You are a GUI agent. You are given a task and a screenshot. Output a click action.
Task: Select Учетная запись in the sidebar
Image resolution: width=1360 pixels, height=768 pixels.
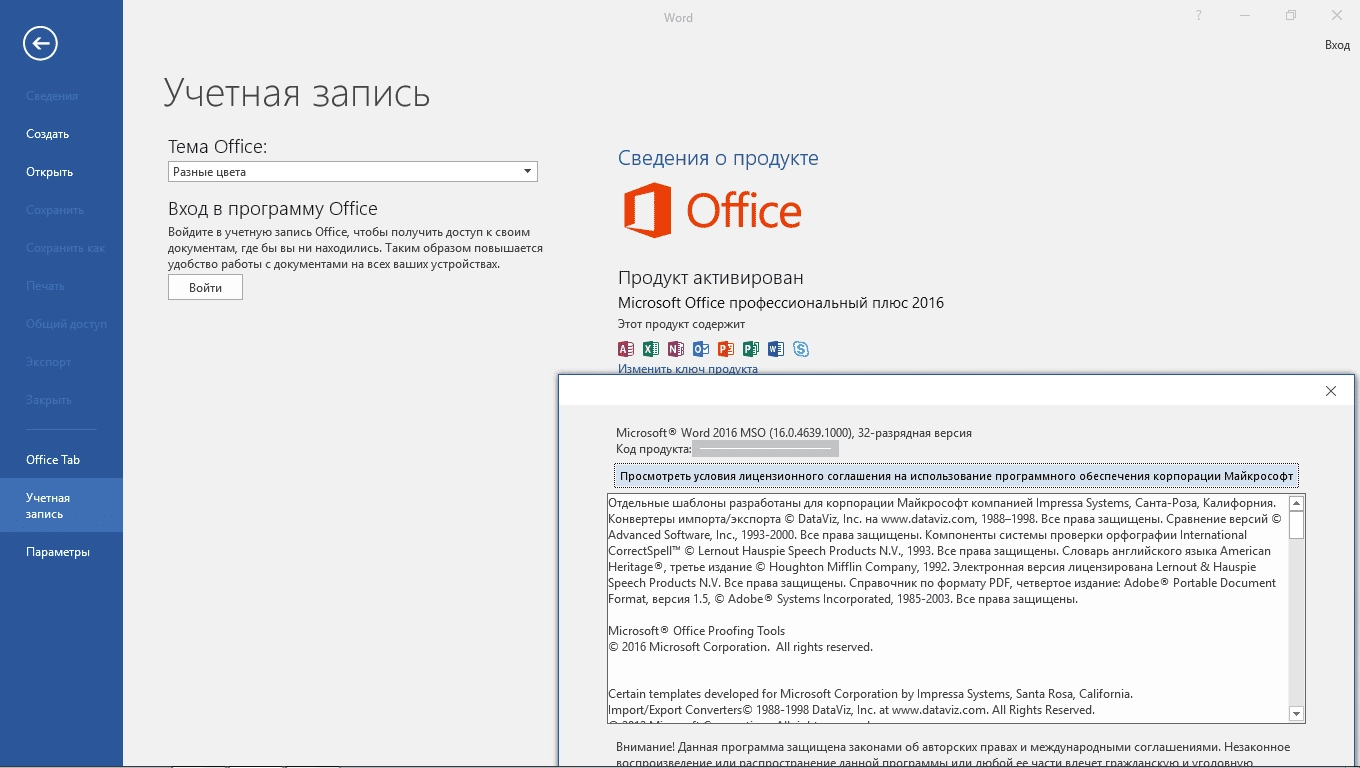click(x=61, y=505)
